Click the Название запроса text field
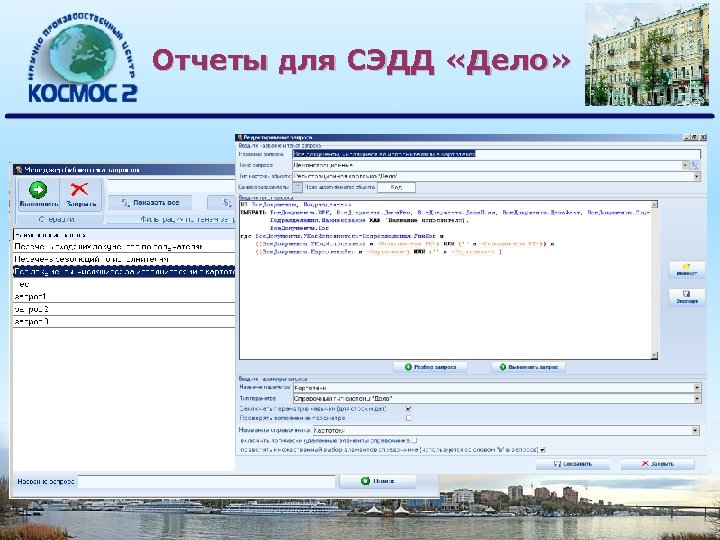Viewport: 720px width, 540px height. [x=497, y=154]
